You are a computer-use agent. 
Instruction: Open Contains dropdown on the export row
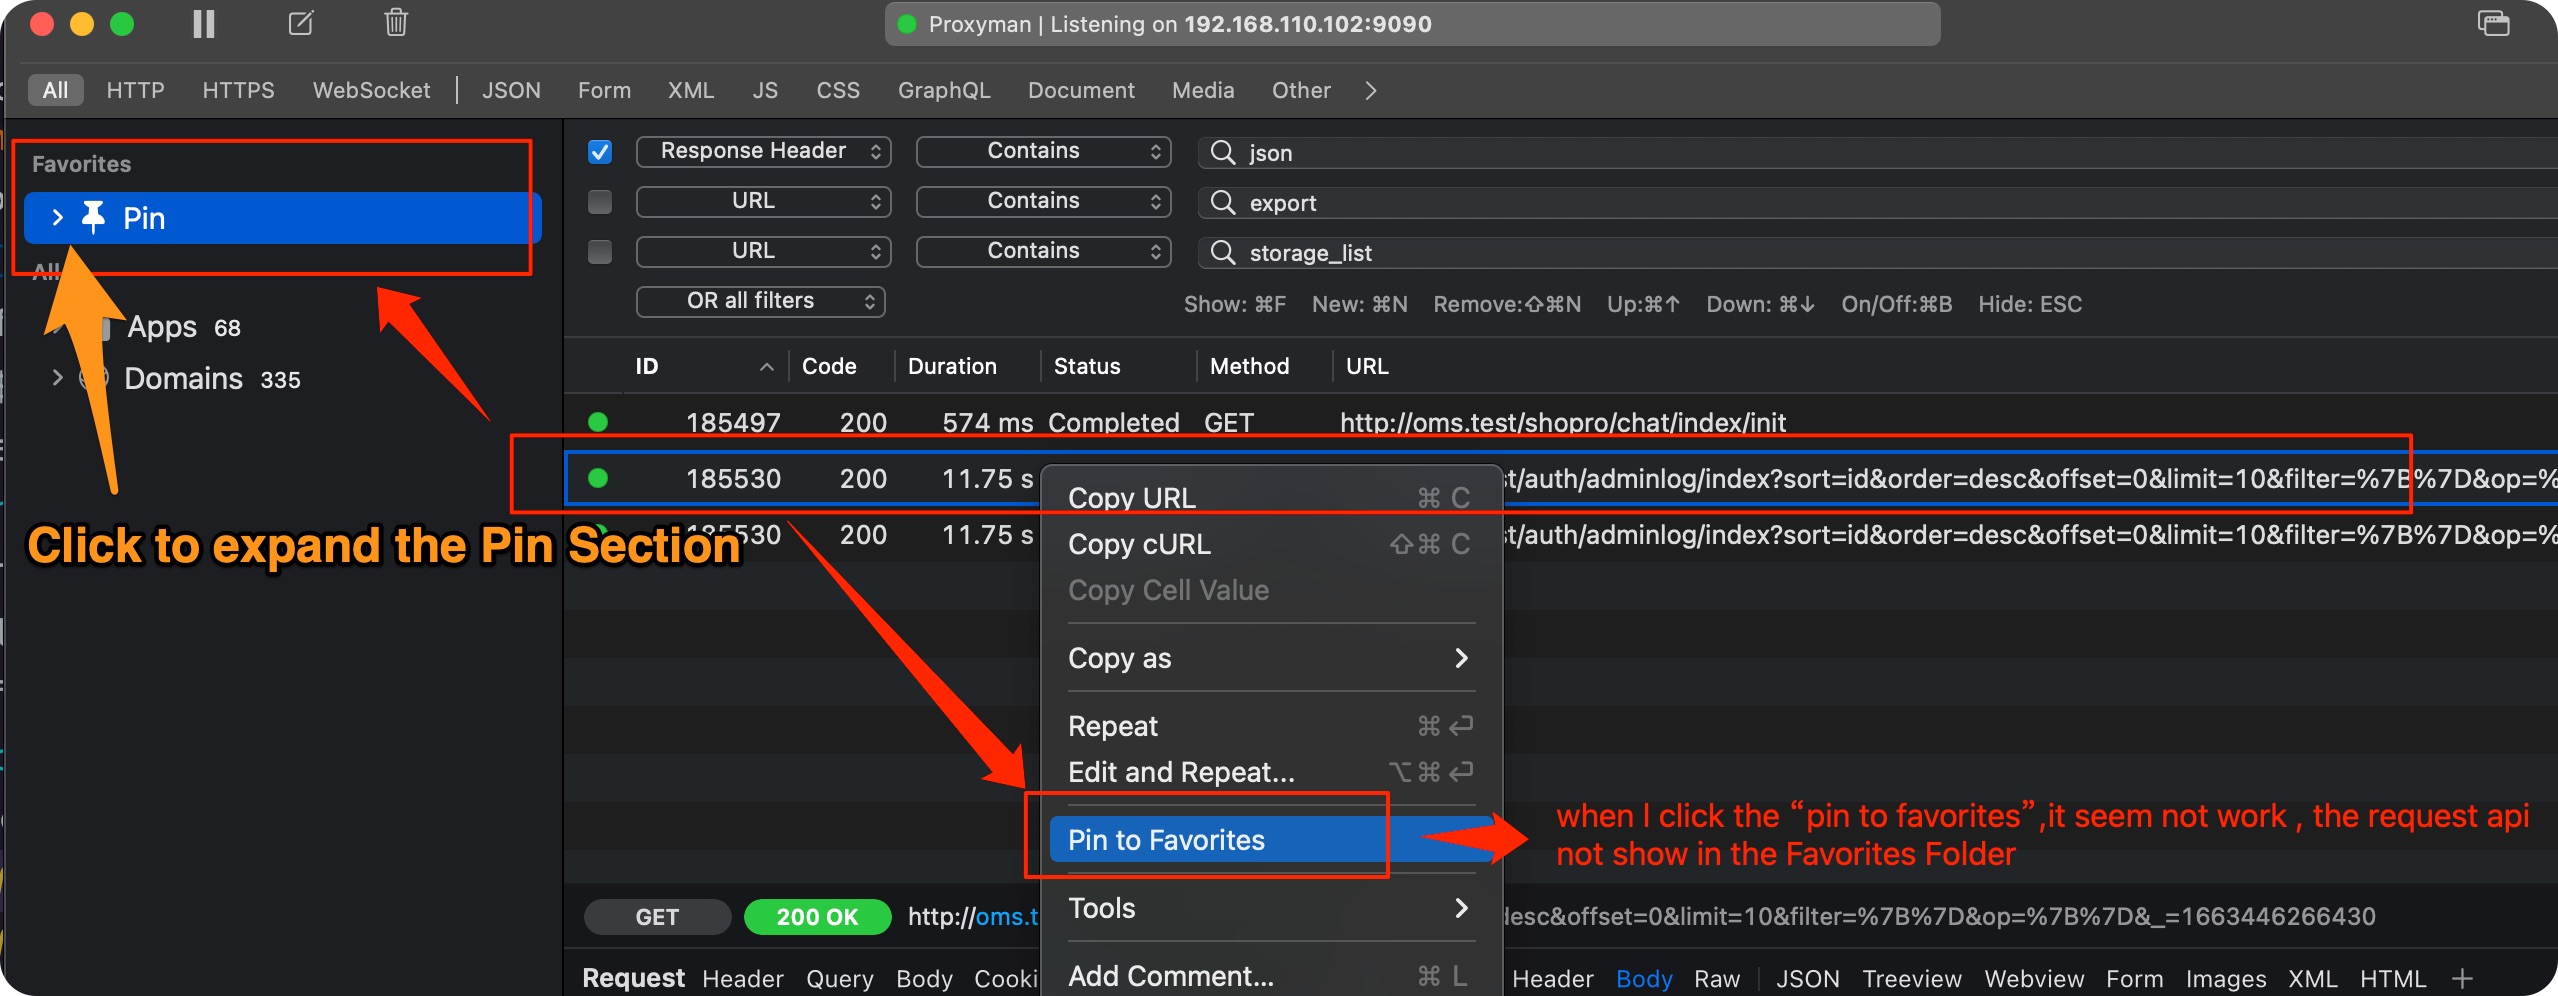coord(1043,201)
